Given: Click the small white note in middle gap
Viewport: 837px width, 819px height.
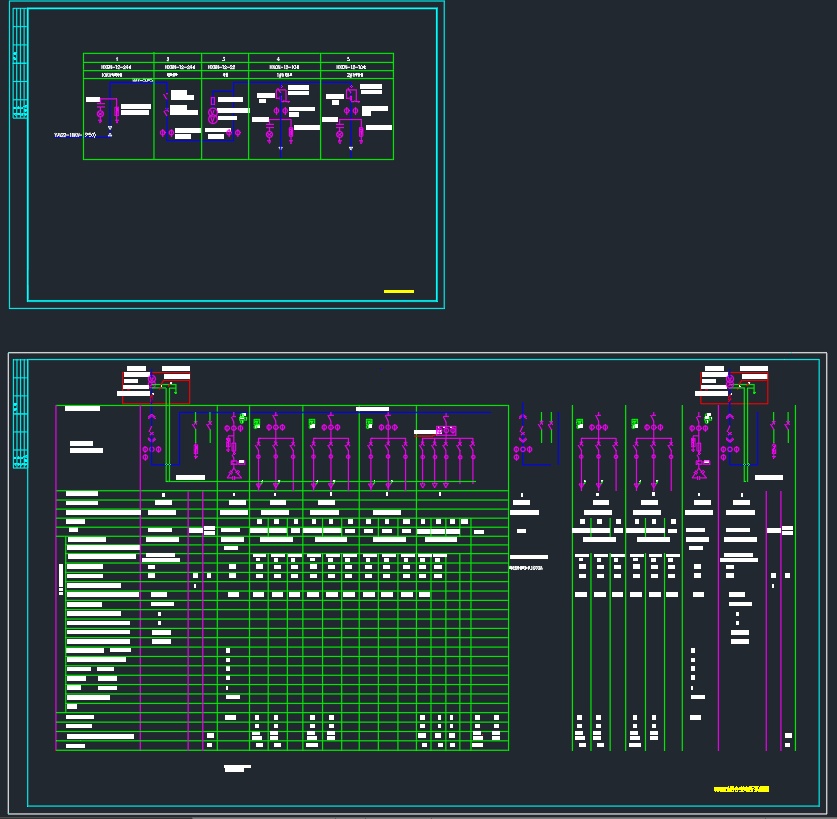Looking at the screenshot, I should click(526, 568).
